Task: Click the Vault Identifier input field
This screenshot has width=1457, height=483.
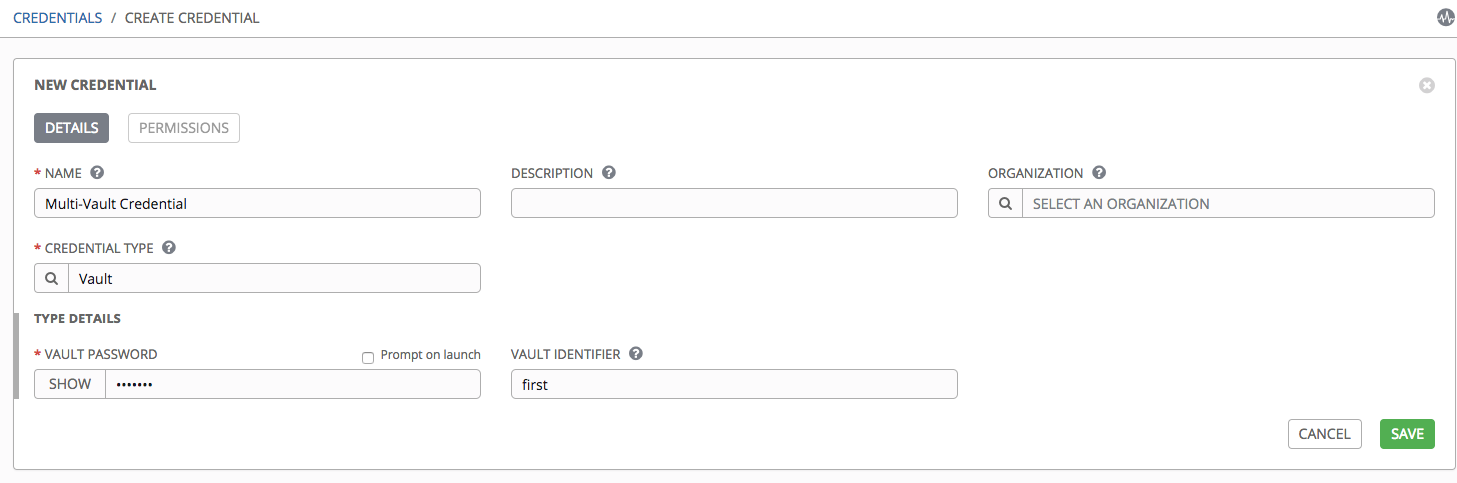Action: (734, 384)
